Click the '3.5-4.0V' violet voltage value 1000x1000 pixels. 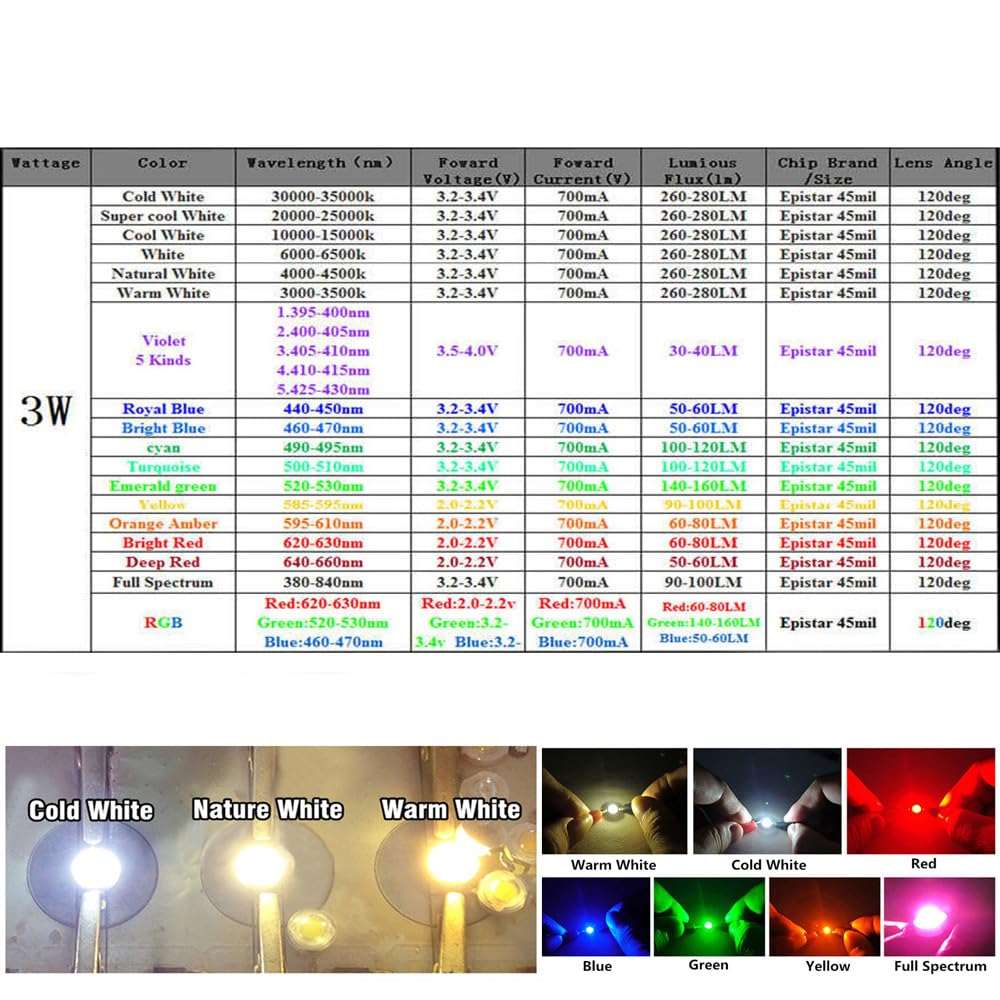point(467,350)
